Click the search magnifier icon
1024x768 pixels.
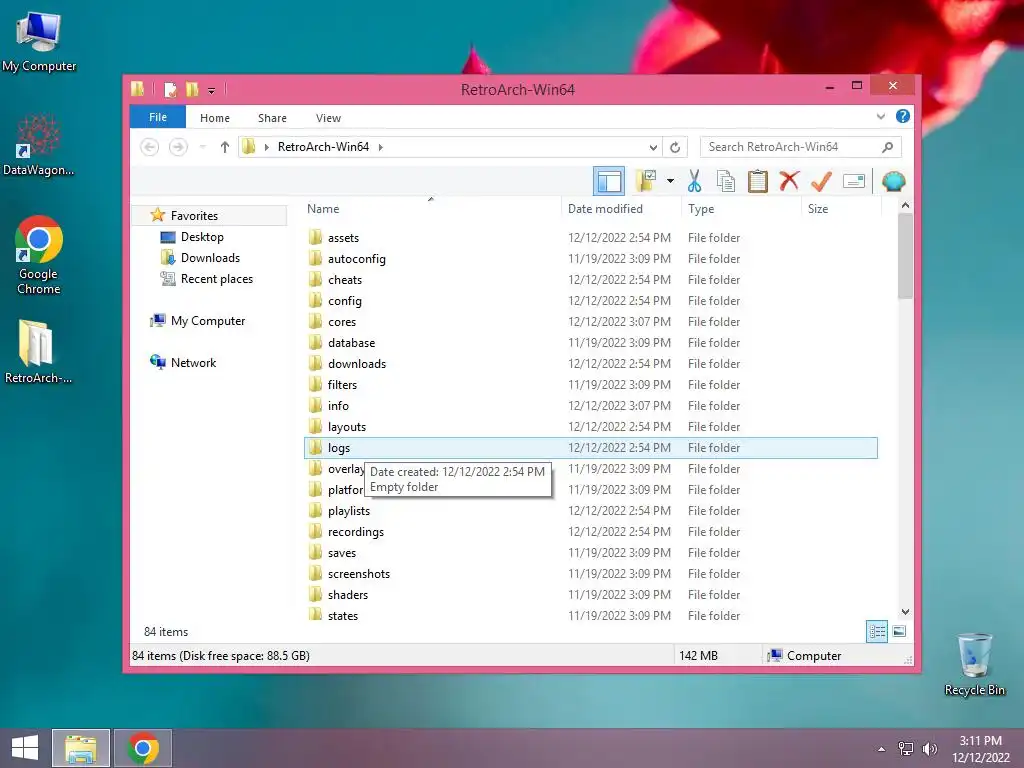[x=887, y=147]
